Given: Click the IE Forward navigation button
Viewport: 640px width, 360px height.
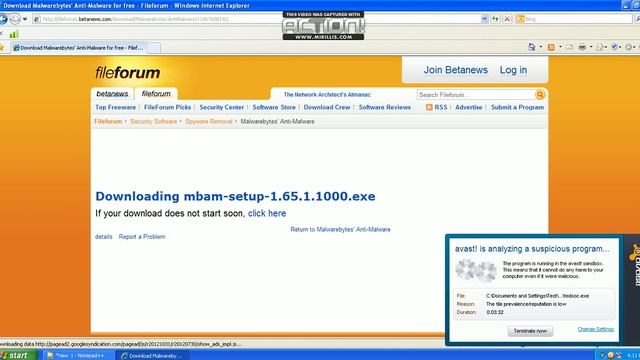Looking at the screenshot, I should coord(15,19).
